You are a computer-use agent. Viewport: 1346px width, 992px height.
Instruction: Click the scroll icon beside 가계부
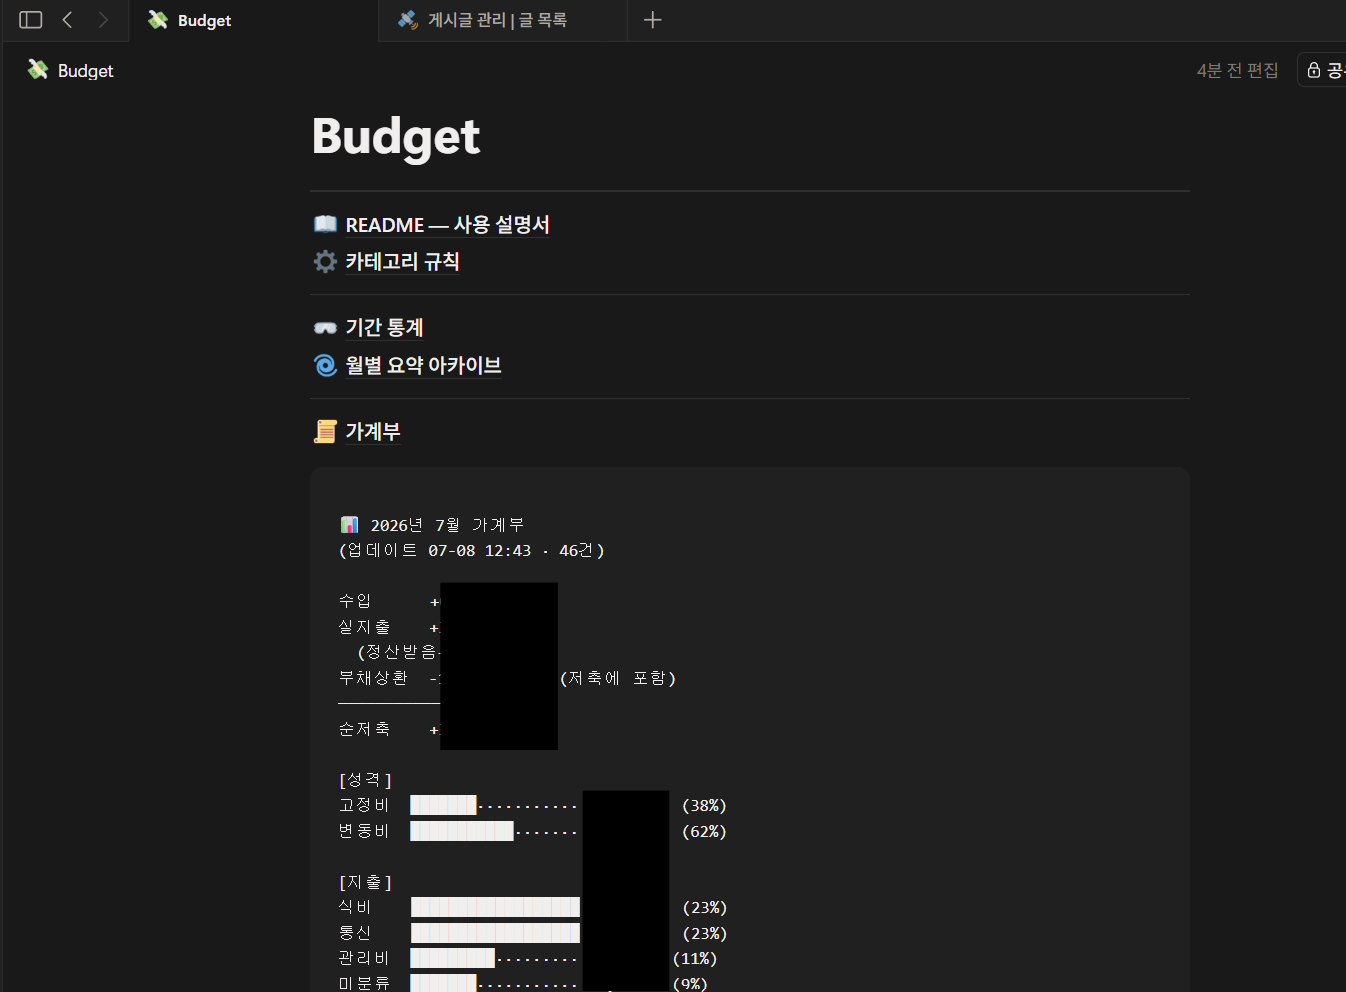point(325,431)
